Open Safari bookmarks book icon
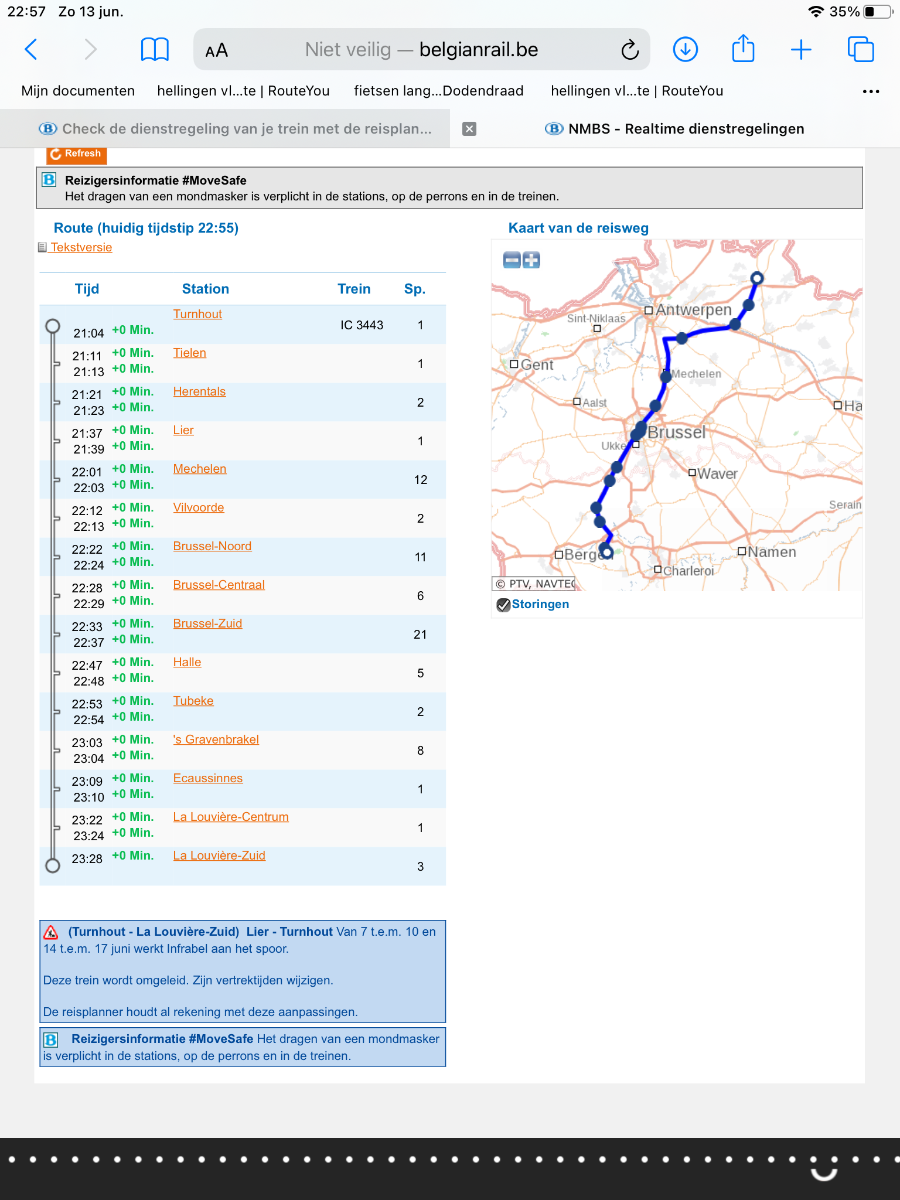This screenshot has width=900, height=1200. tap(154, 50)
